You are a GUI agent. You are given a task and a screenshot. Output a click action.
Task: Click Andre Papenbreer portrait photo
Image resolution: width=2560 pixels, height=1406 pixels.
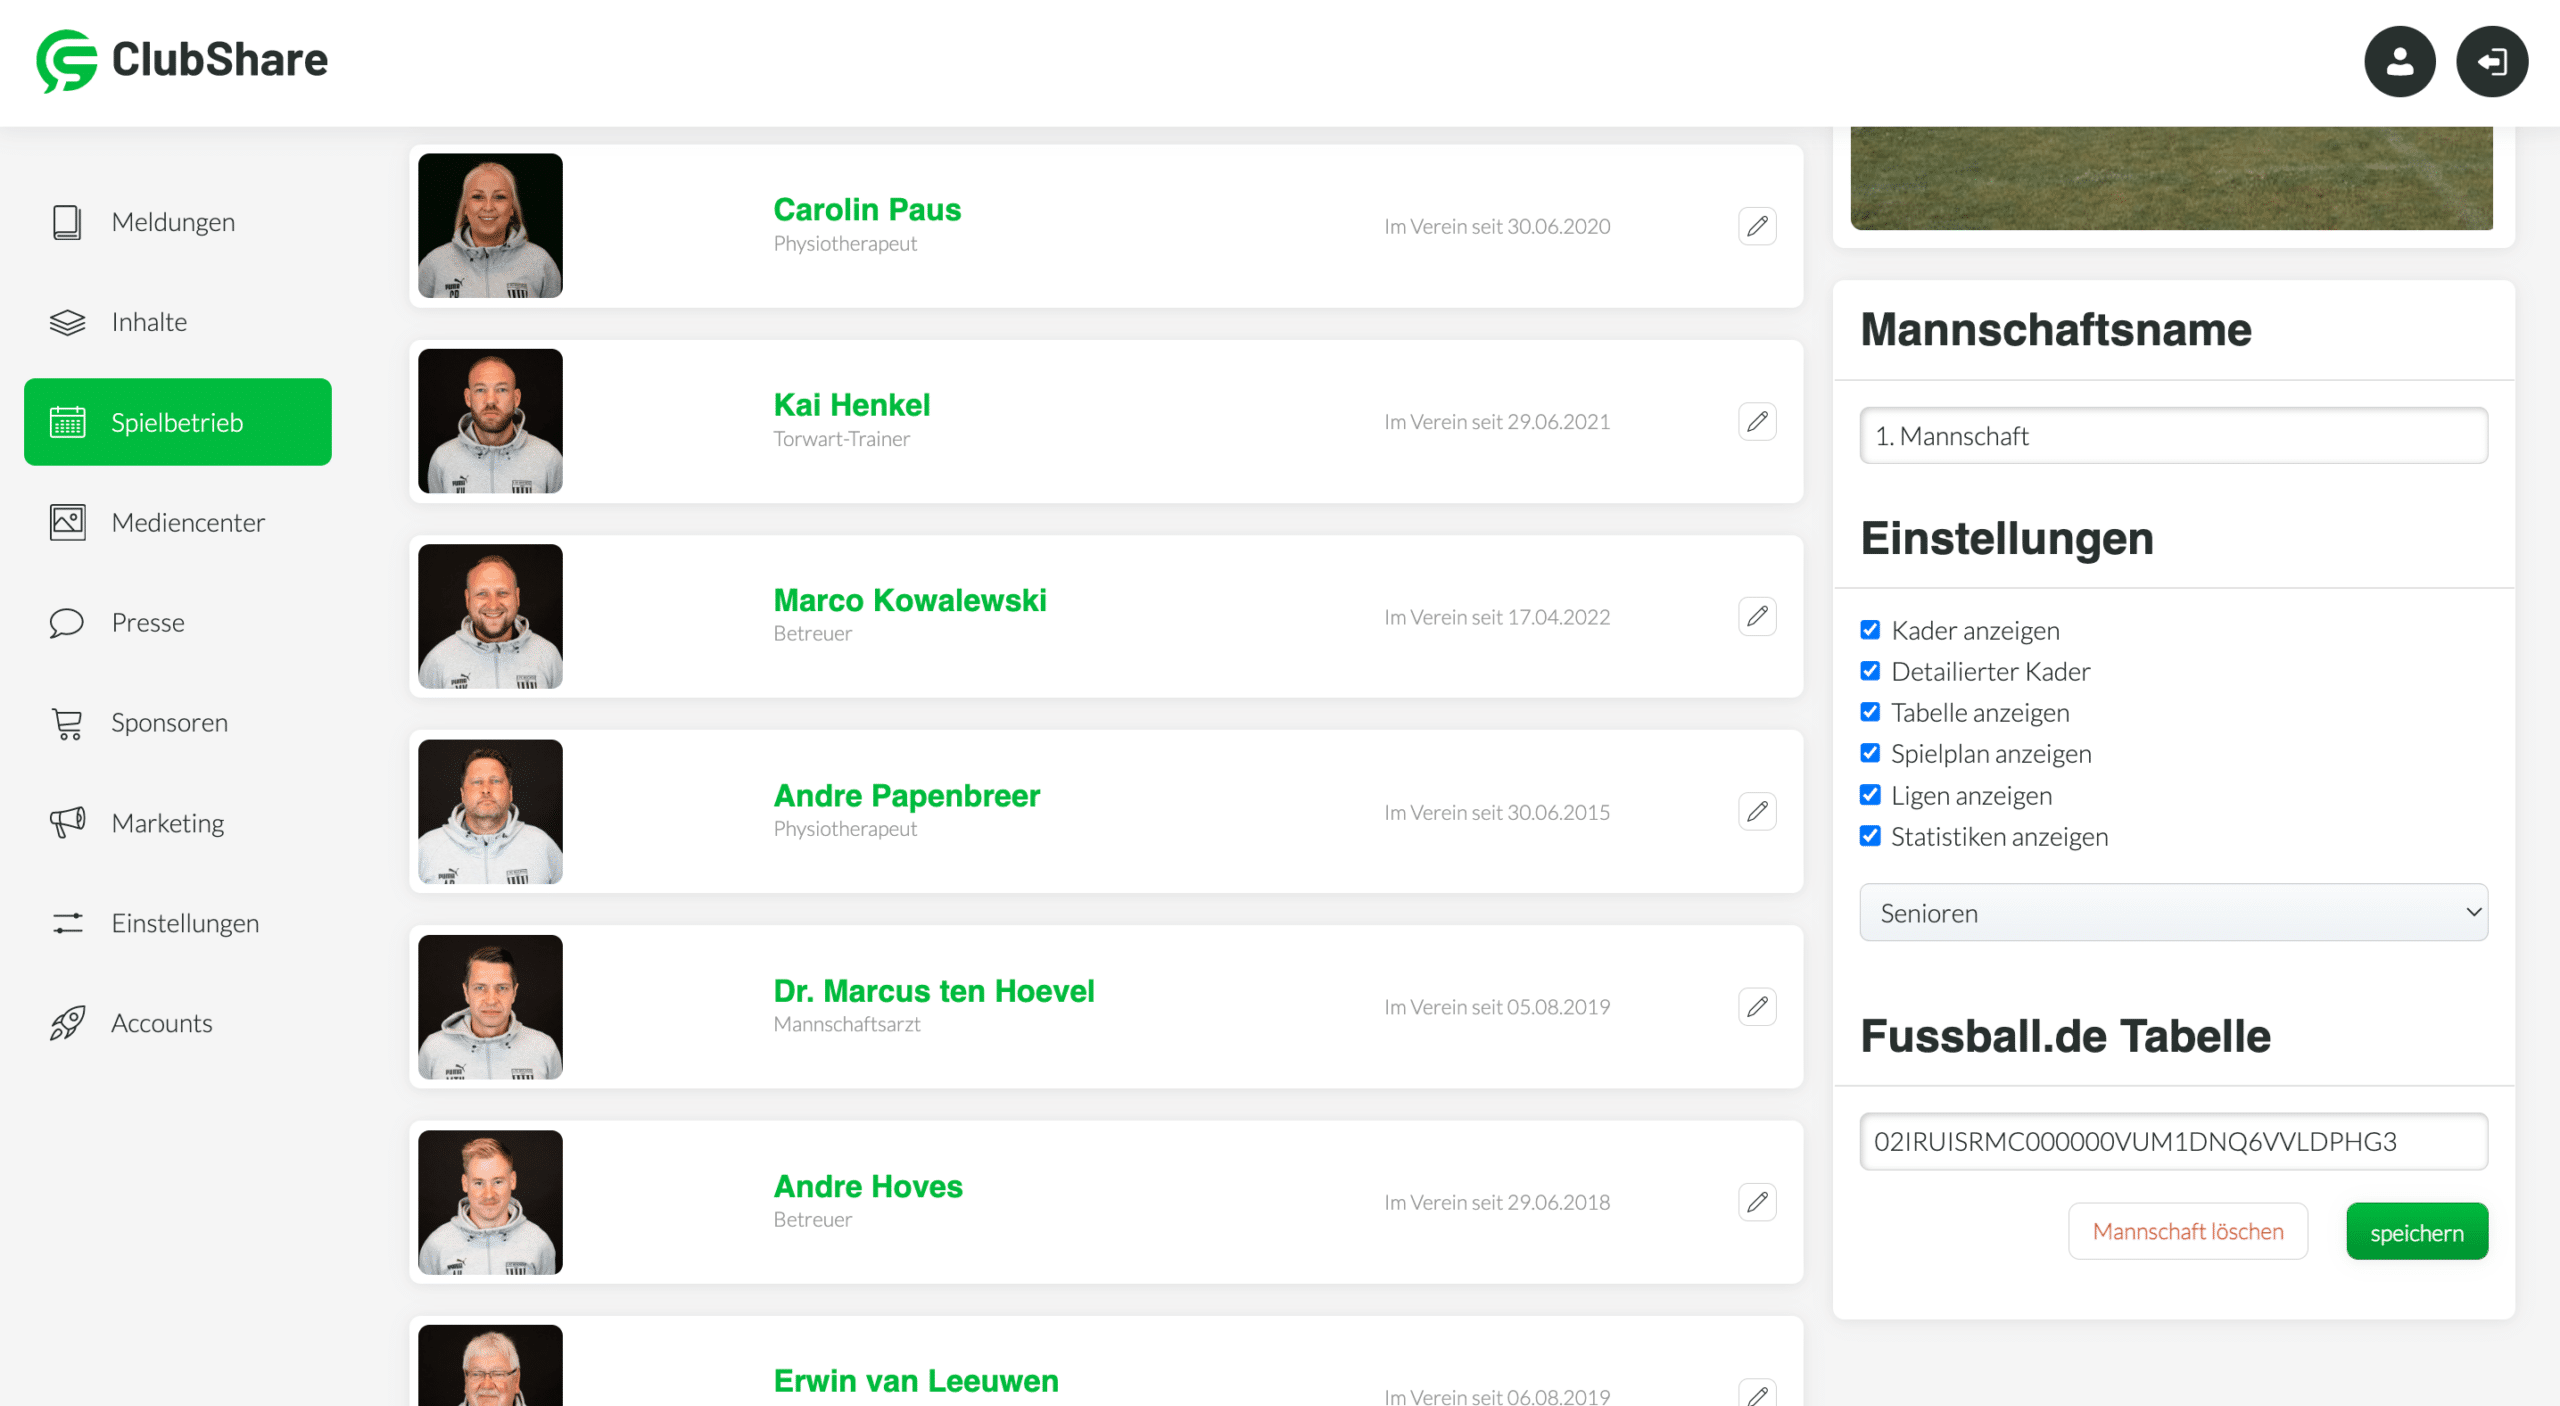tap(490, 812)
